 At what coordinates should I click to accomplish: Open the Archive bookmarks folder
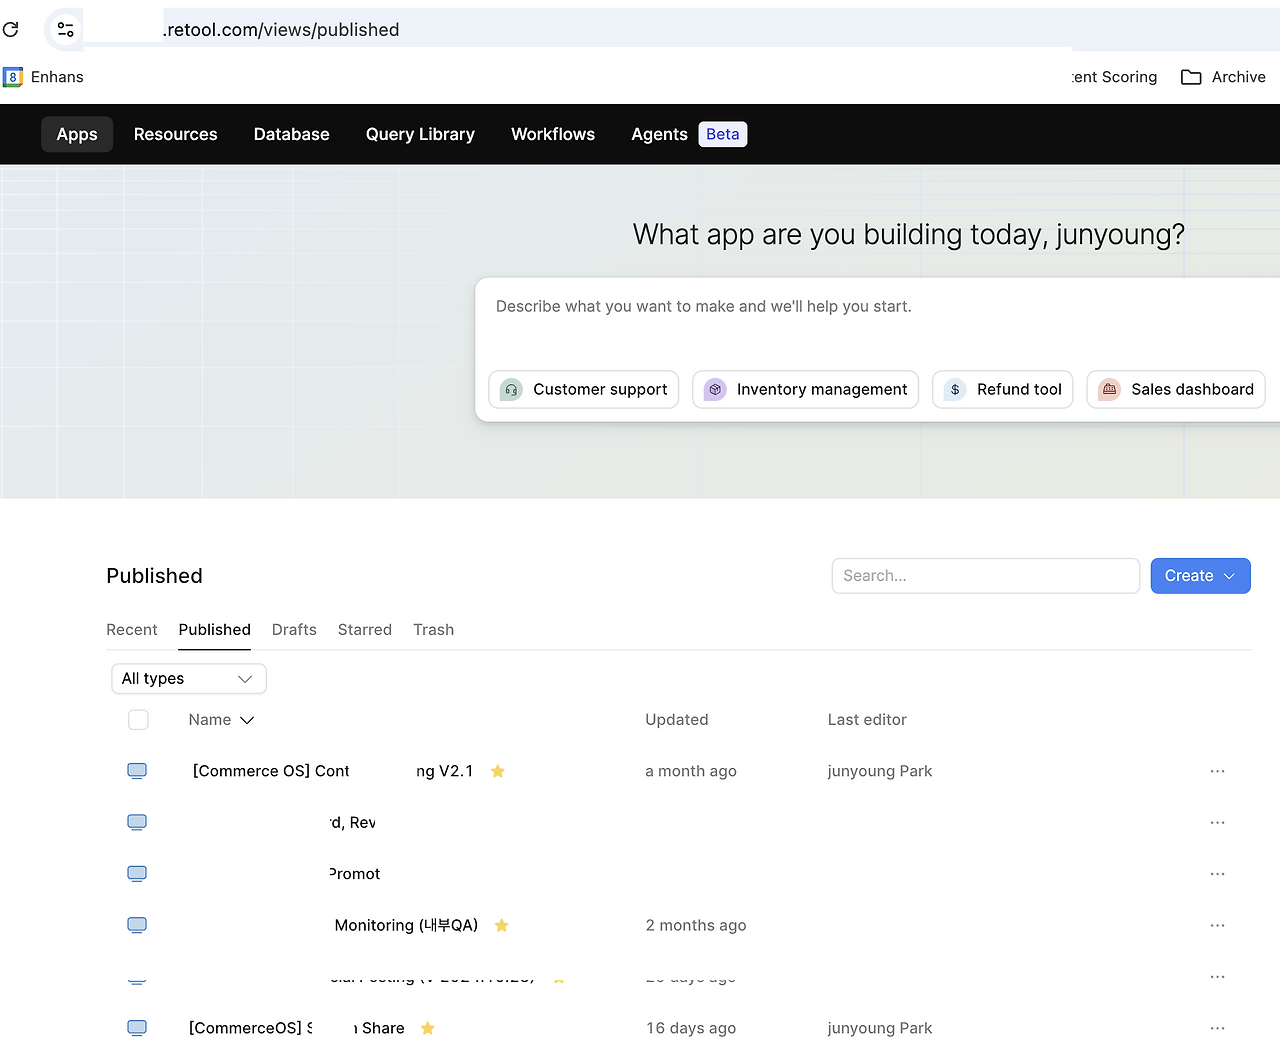pos(1223,77)
